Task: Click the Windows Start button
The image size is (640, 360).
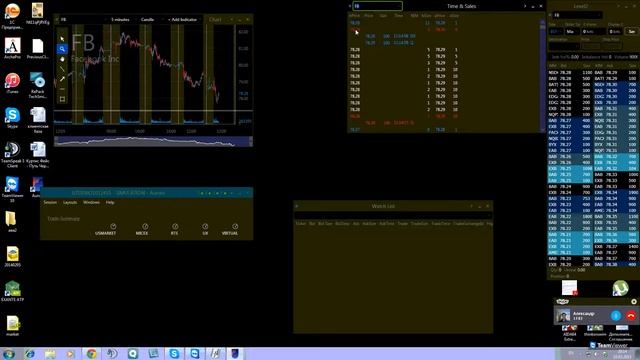Action: [8, 354]
